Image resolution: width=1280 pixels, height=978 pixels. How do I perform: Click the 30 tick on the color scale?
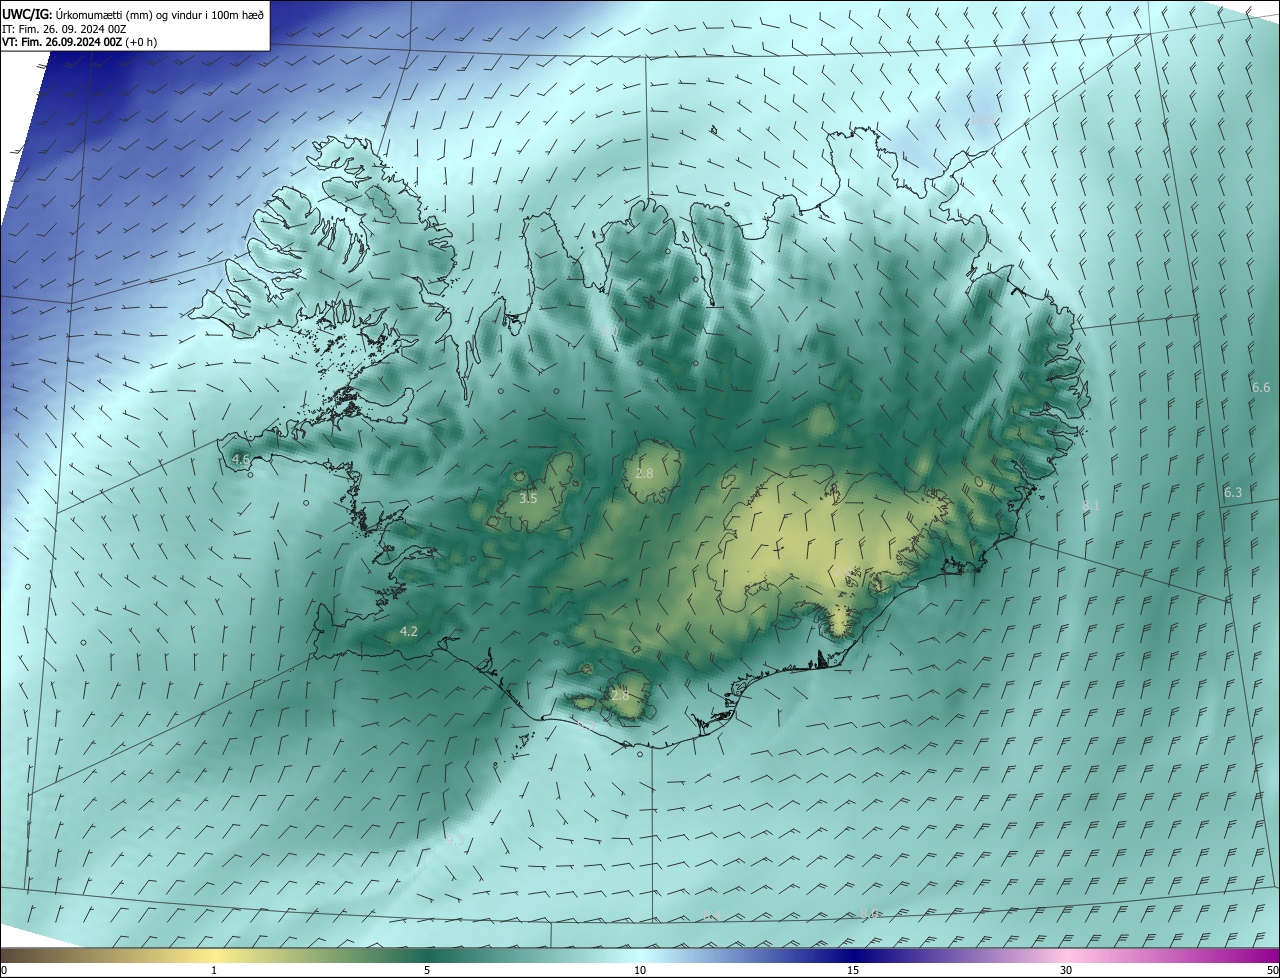click(x=1066, y=970)
